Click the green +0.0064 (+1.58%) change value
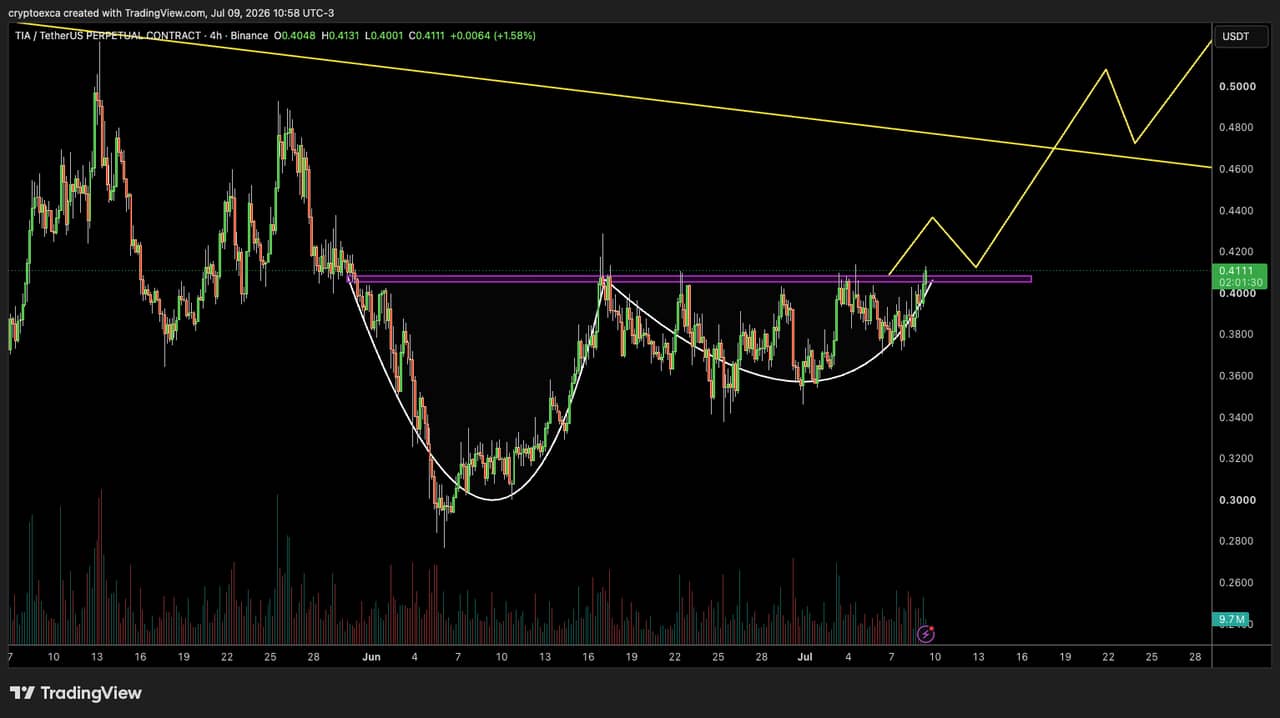 point(492,35)
